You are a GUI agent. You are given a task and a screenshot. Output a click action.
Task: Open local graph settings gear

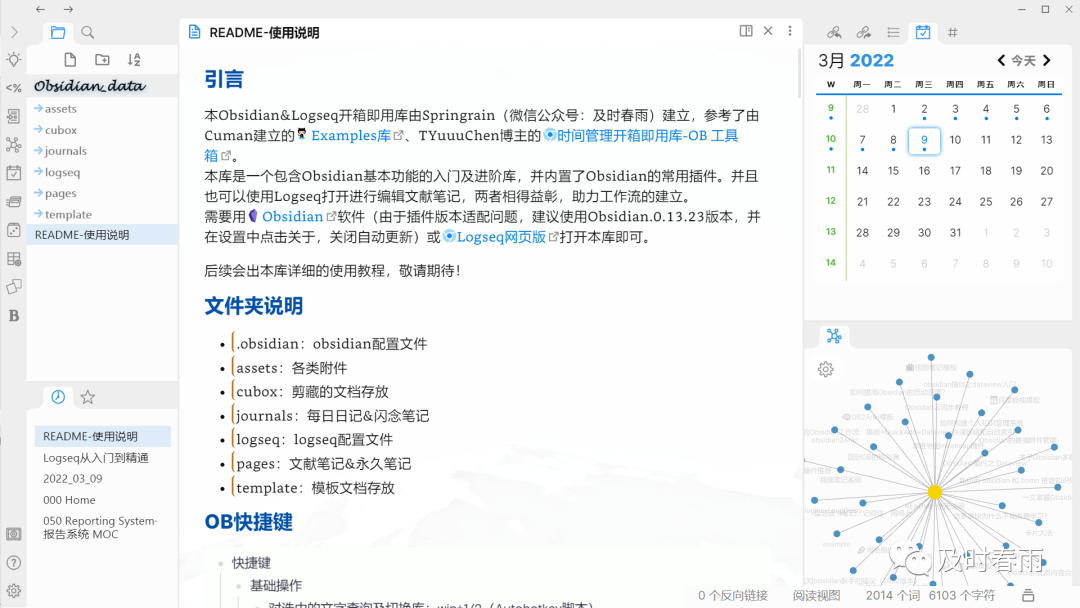point(826,369)
